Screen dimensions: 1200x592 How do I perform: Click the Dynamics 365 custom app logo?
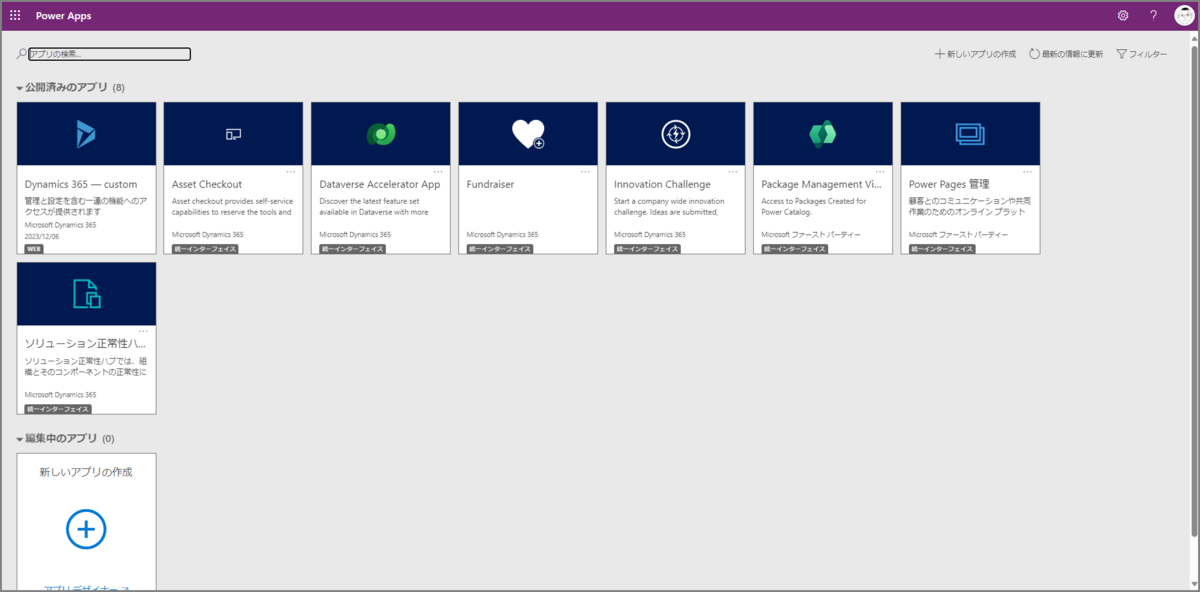pyautogui.click(x=87, y=133)
